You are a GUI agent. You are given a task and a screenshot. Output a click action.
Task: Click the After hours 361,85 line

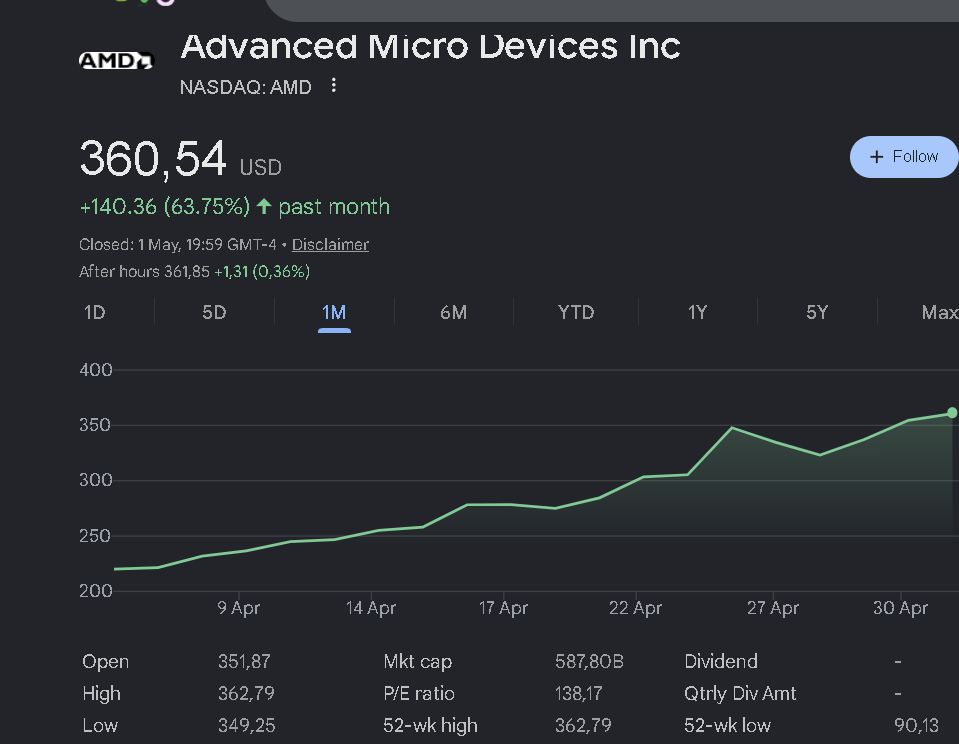(194, 272)
